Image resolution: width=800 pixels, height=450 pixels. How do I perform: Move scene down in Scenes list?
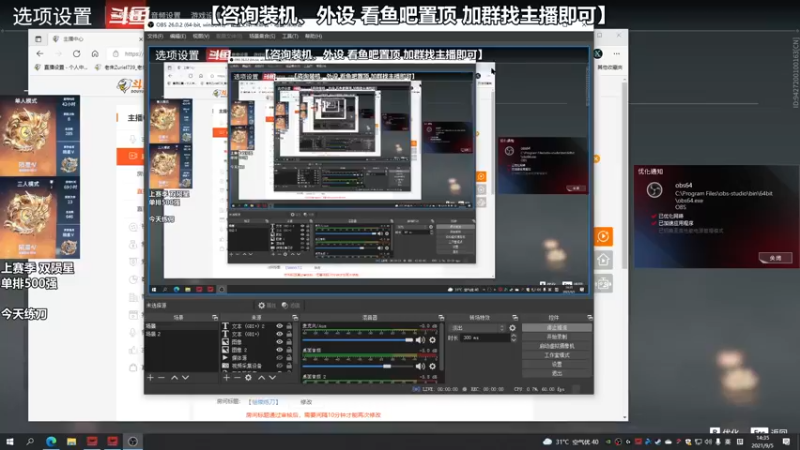[186, 378]
